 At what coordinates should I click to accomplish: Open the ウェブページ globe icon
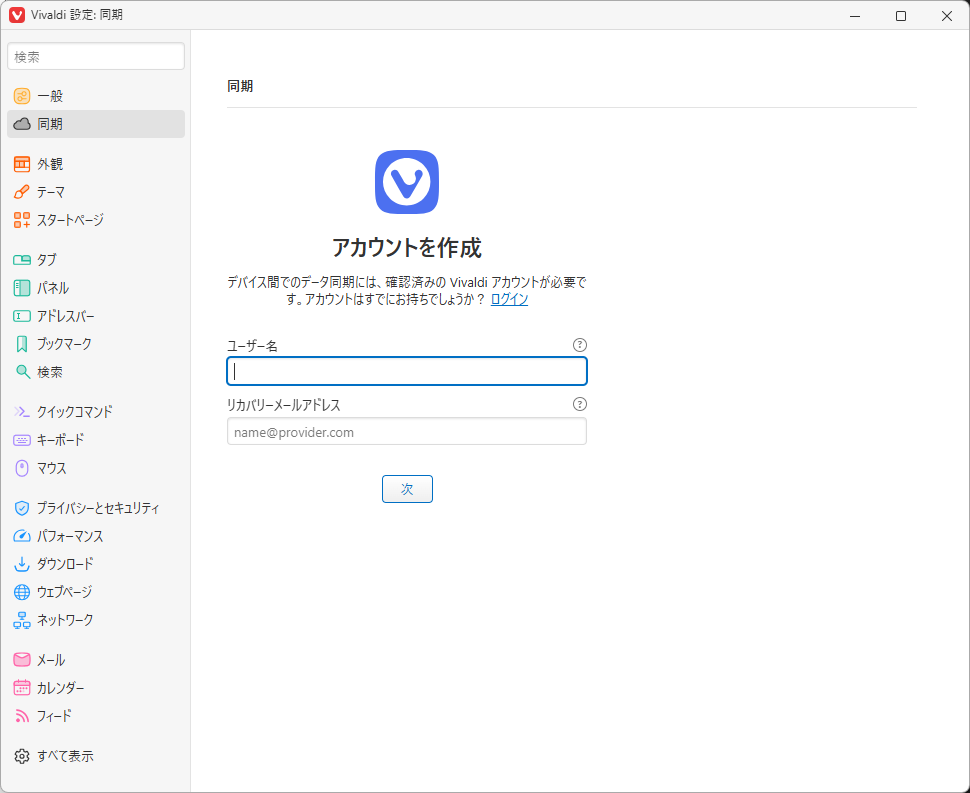click(22, 592)
